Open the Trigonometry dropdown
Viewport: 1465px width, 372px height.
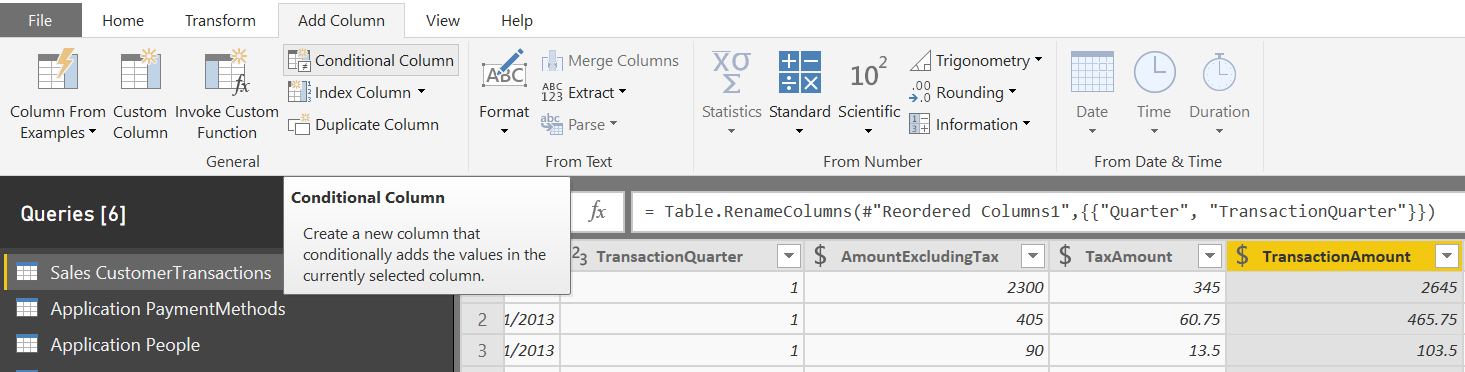pyautogui.click(x=975, y=60)
